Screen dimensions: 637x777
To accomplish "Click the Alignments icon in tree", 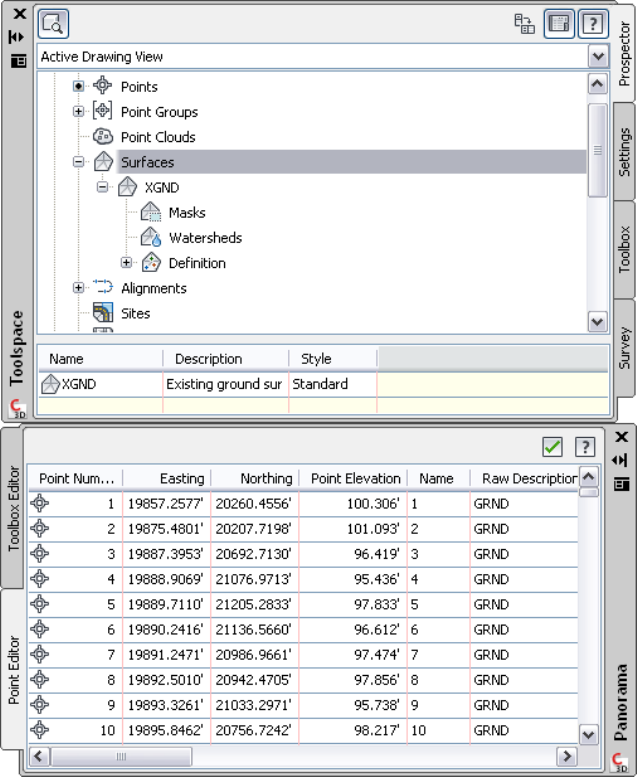I will pos(103,287).
